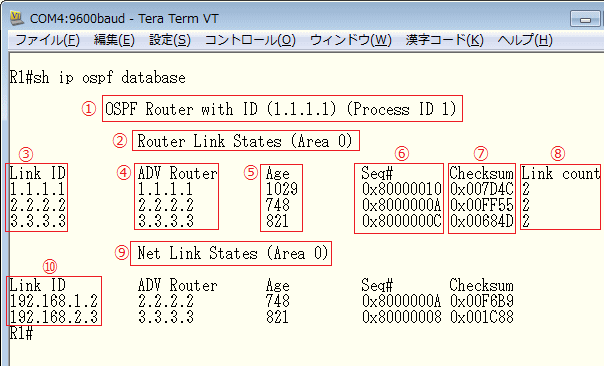Open the 漢字コード(K) menu
Screen dimensions: 604x366
tap(445, 40)
